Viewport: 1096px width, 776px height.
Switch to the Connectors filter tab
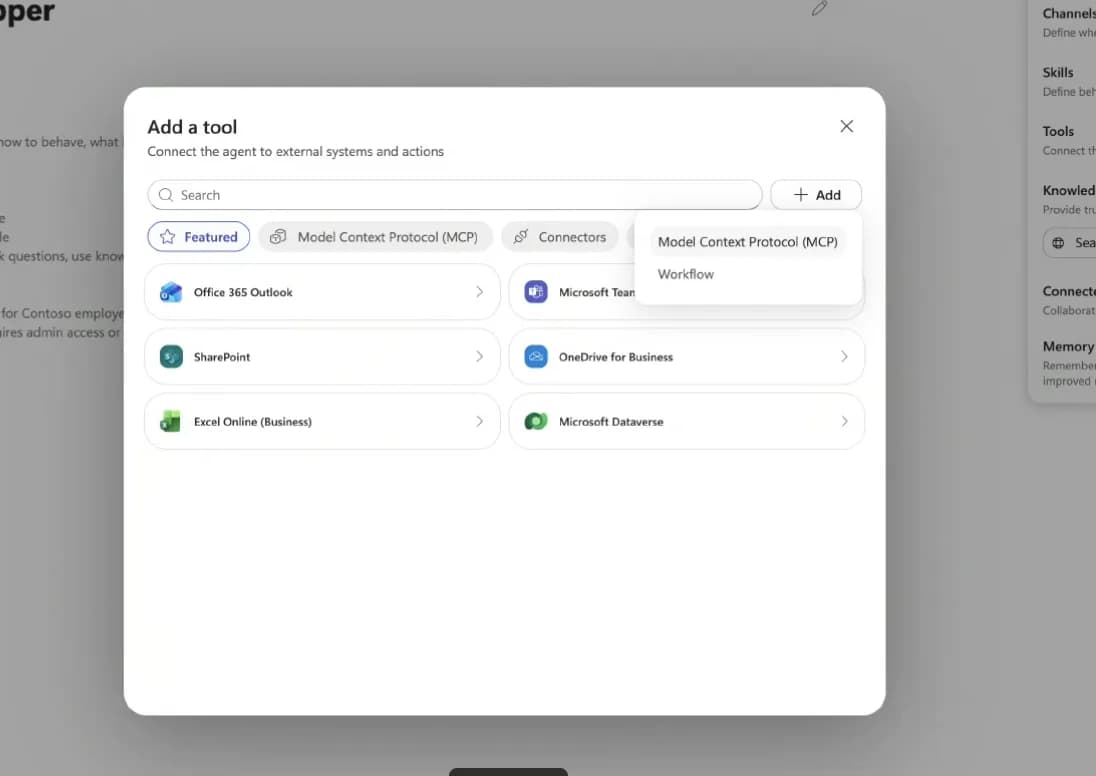pos(560,237)
